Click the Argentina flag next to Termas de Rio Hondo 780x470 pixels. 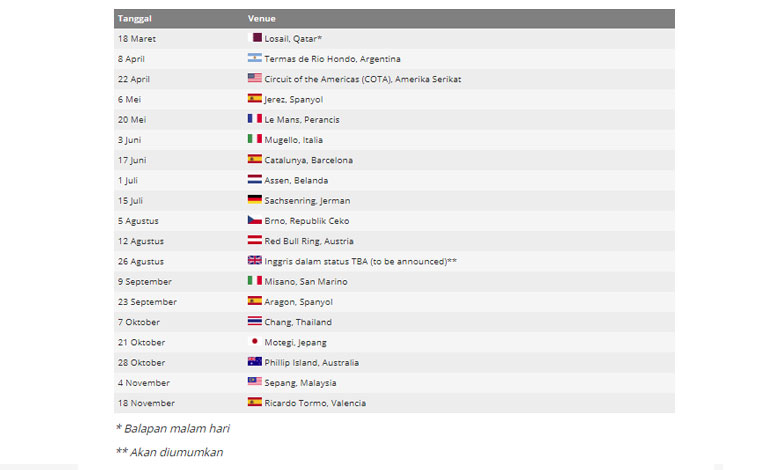point(255,58)
